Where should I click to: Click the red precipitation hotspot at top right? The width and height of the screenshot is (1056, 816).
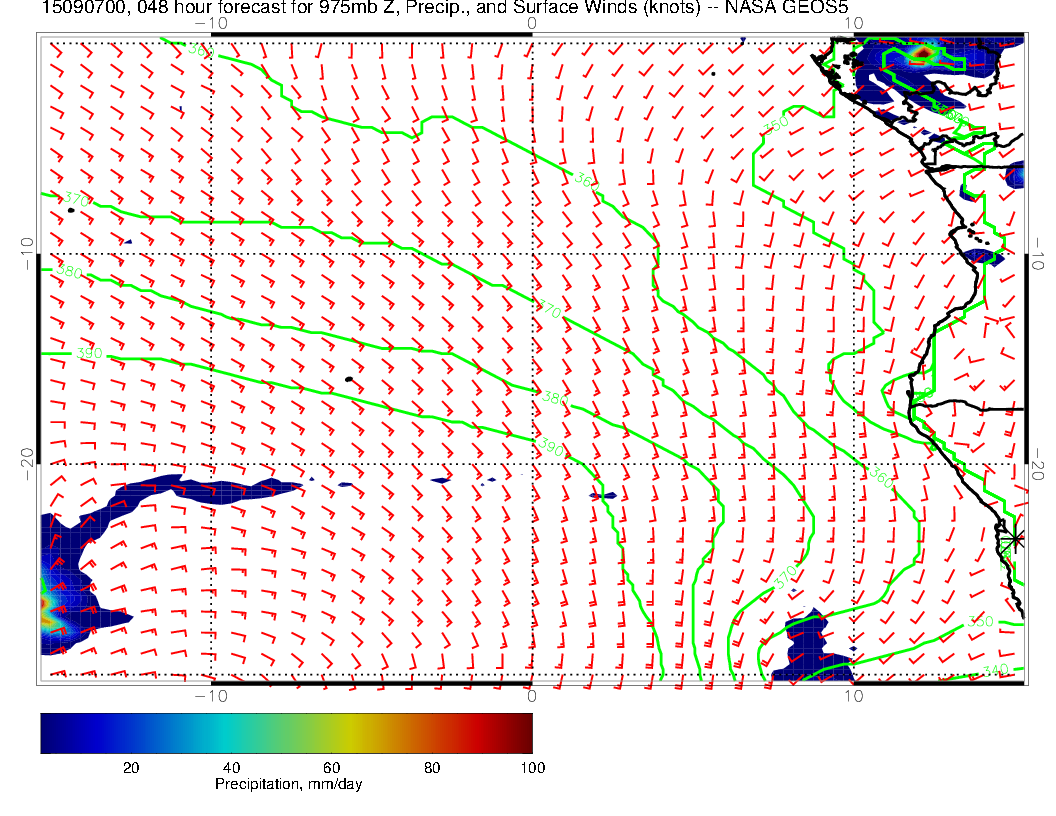(x=925, y=50)
